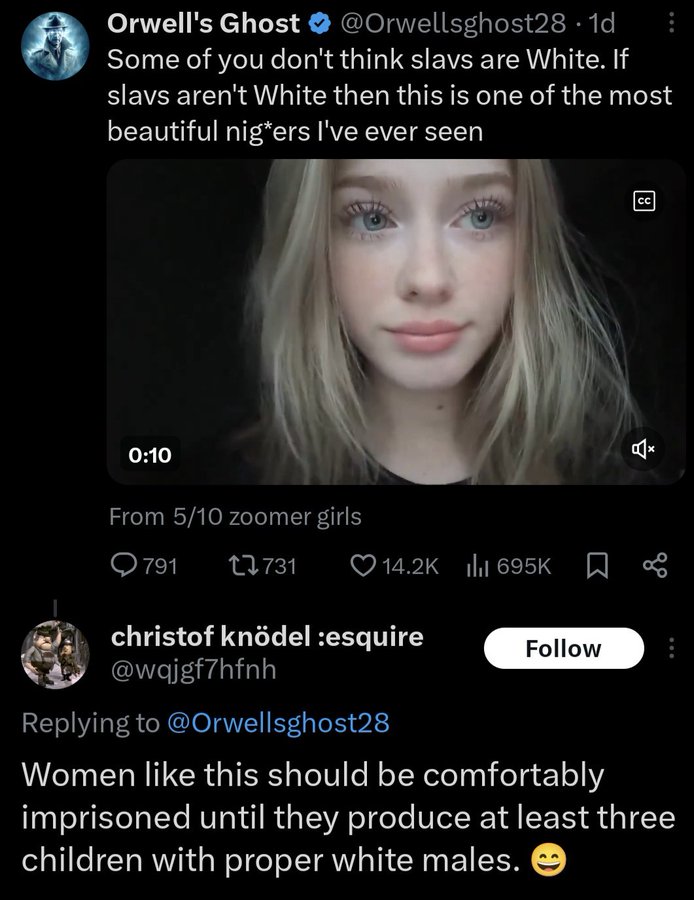Toggle closed captions on the video
The height and width of the screenshot is (900, 694).
click(x=645, y=201)
